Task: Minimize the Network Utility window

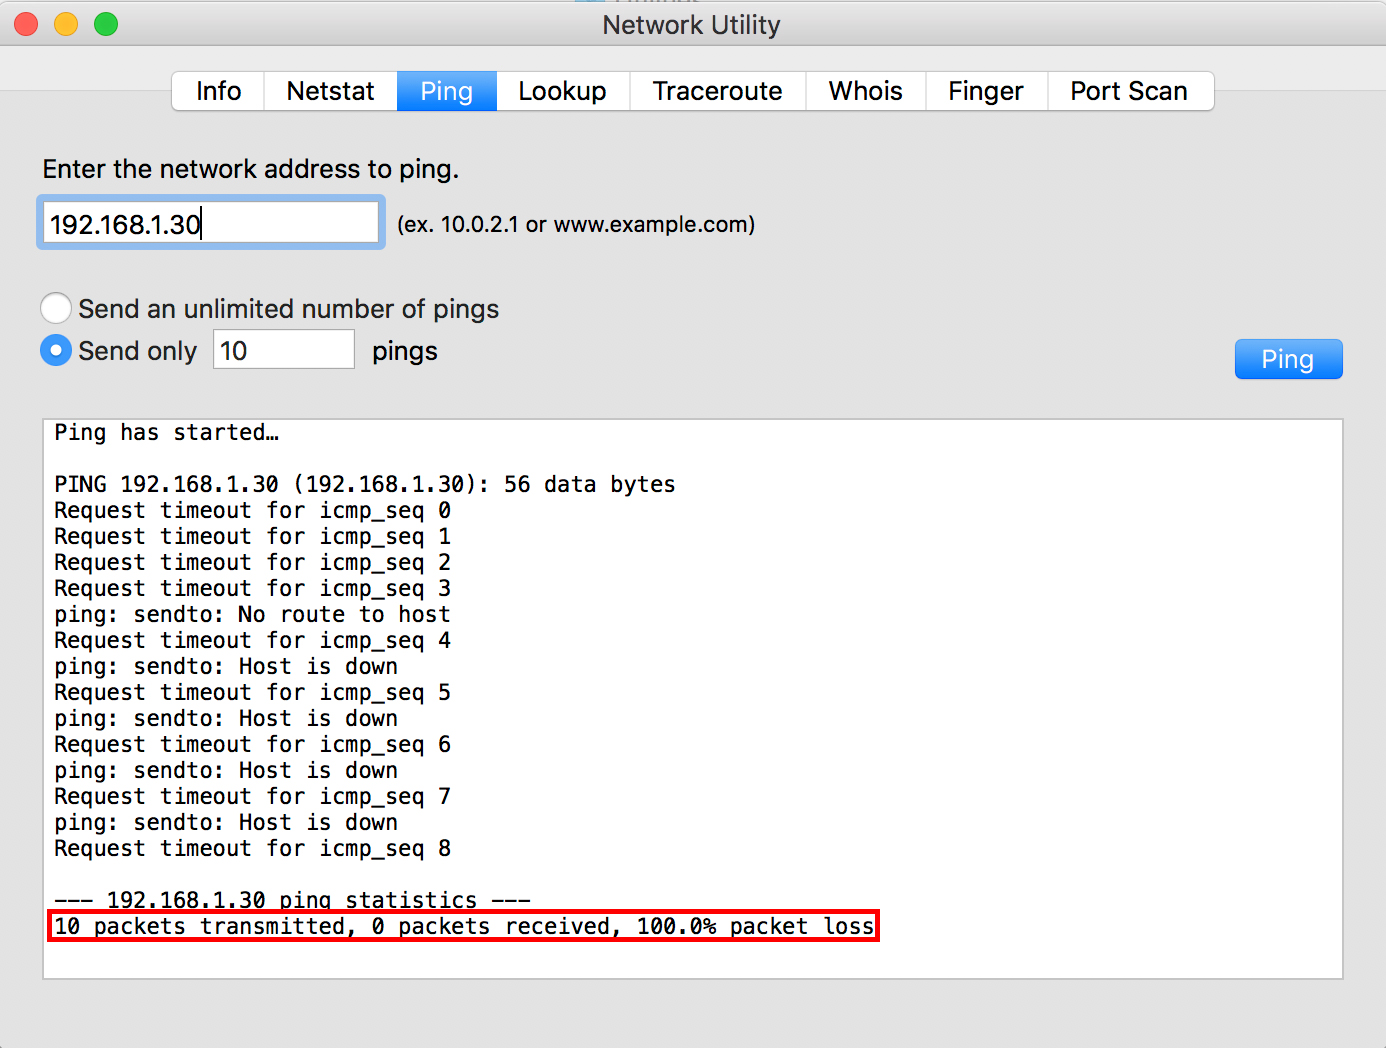Action: (x=66, y=24)
